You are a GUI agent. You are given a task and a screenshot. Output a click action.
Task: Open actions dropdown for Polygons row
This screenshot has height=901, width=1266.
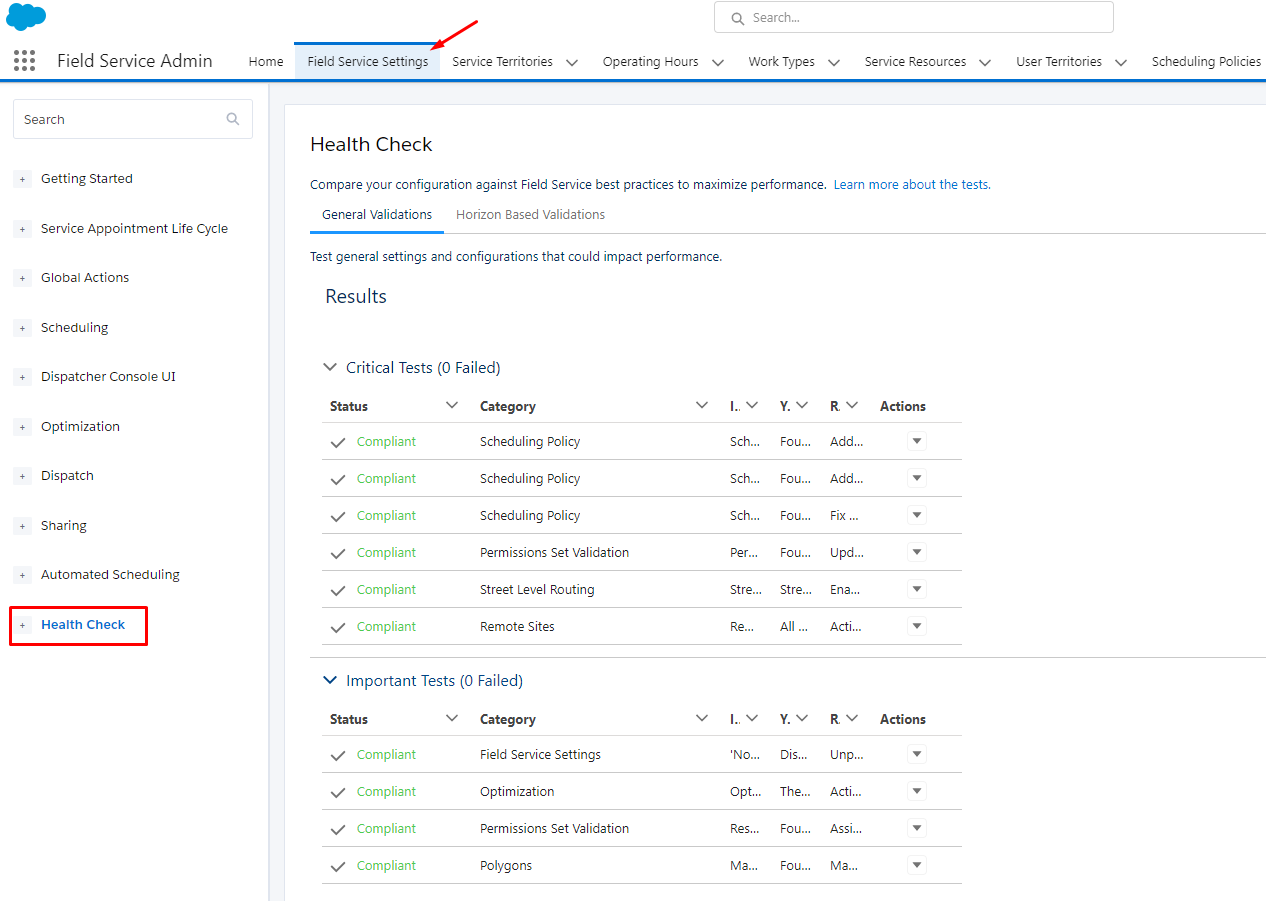pos(917,865)
